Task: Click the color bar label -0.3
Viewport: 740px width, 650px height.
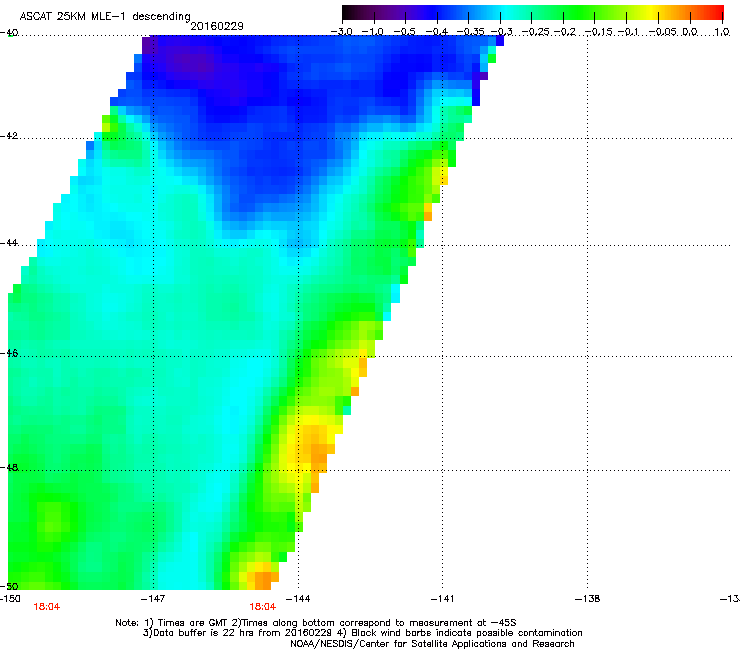Action: [501, 32]
